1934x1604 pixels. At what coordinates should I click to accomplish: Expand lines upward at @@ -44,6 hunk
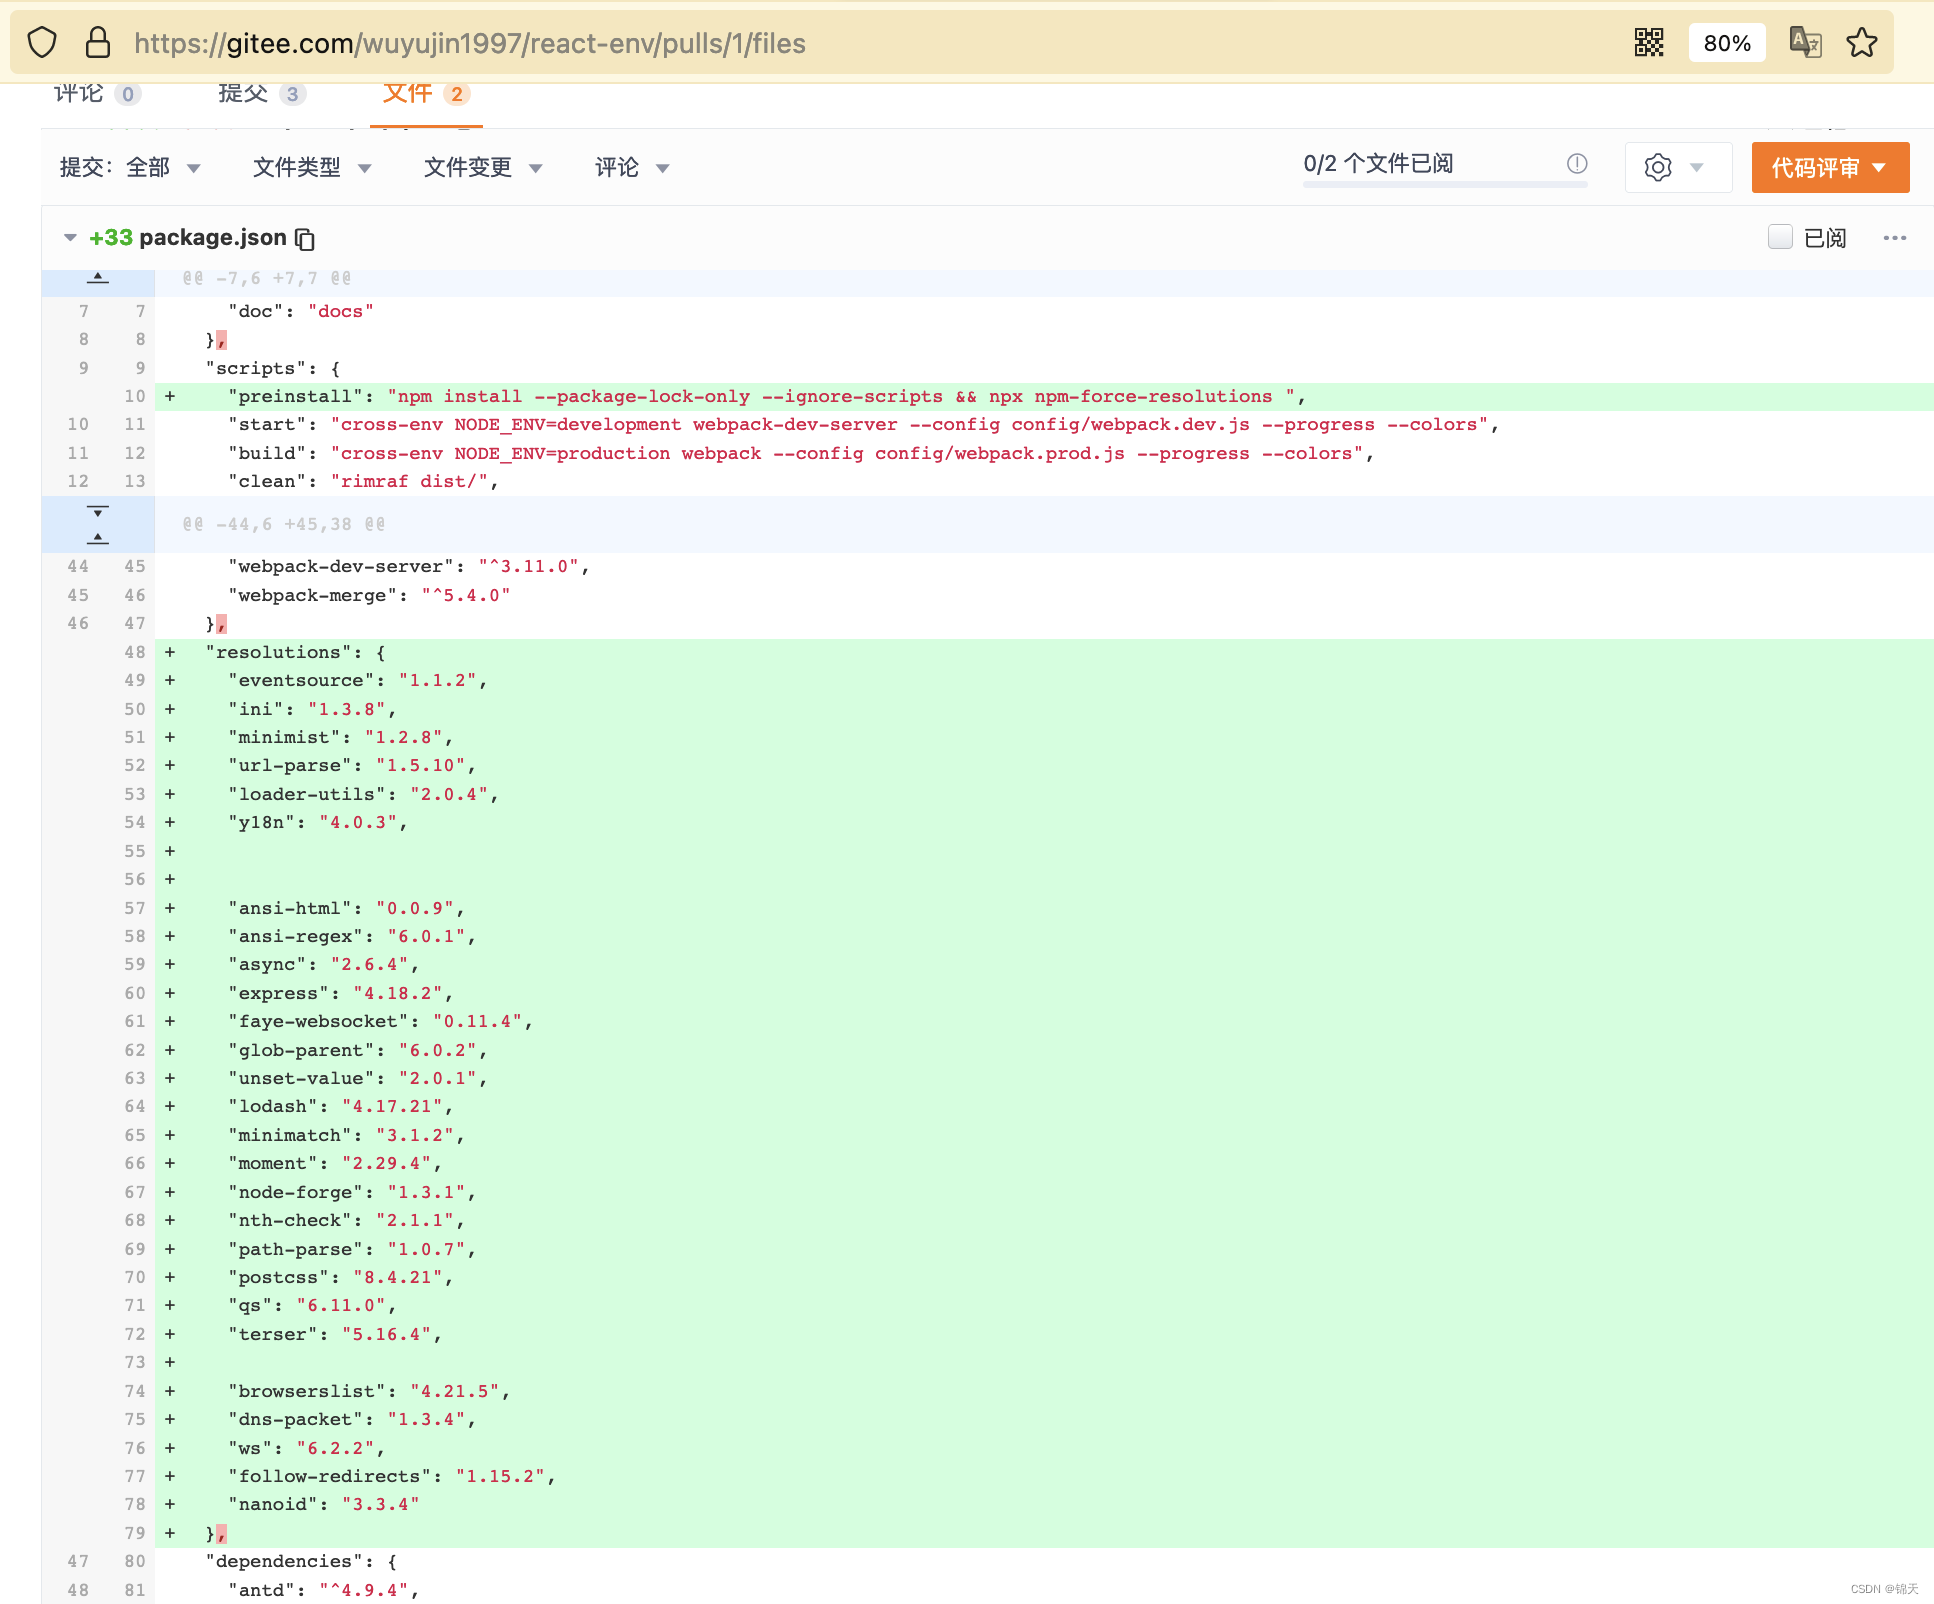tap(98, 538)
